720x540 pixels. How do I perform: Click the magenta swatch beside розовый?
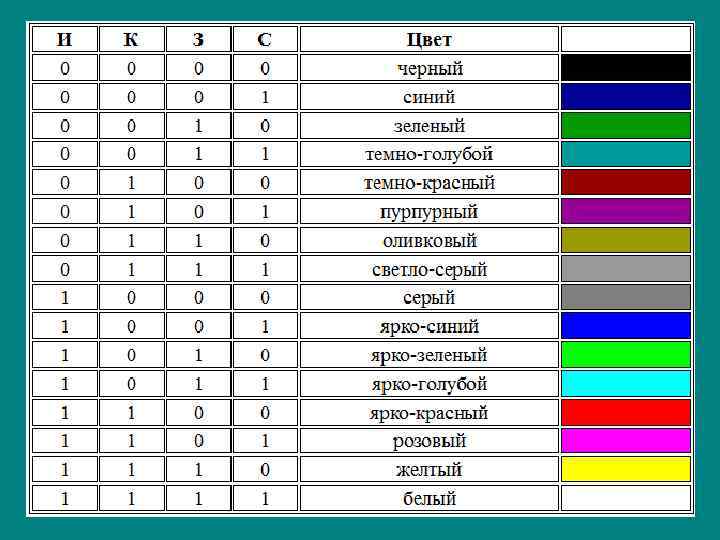tap(626, 441)
